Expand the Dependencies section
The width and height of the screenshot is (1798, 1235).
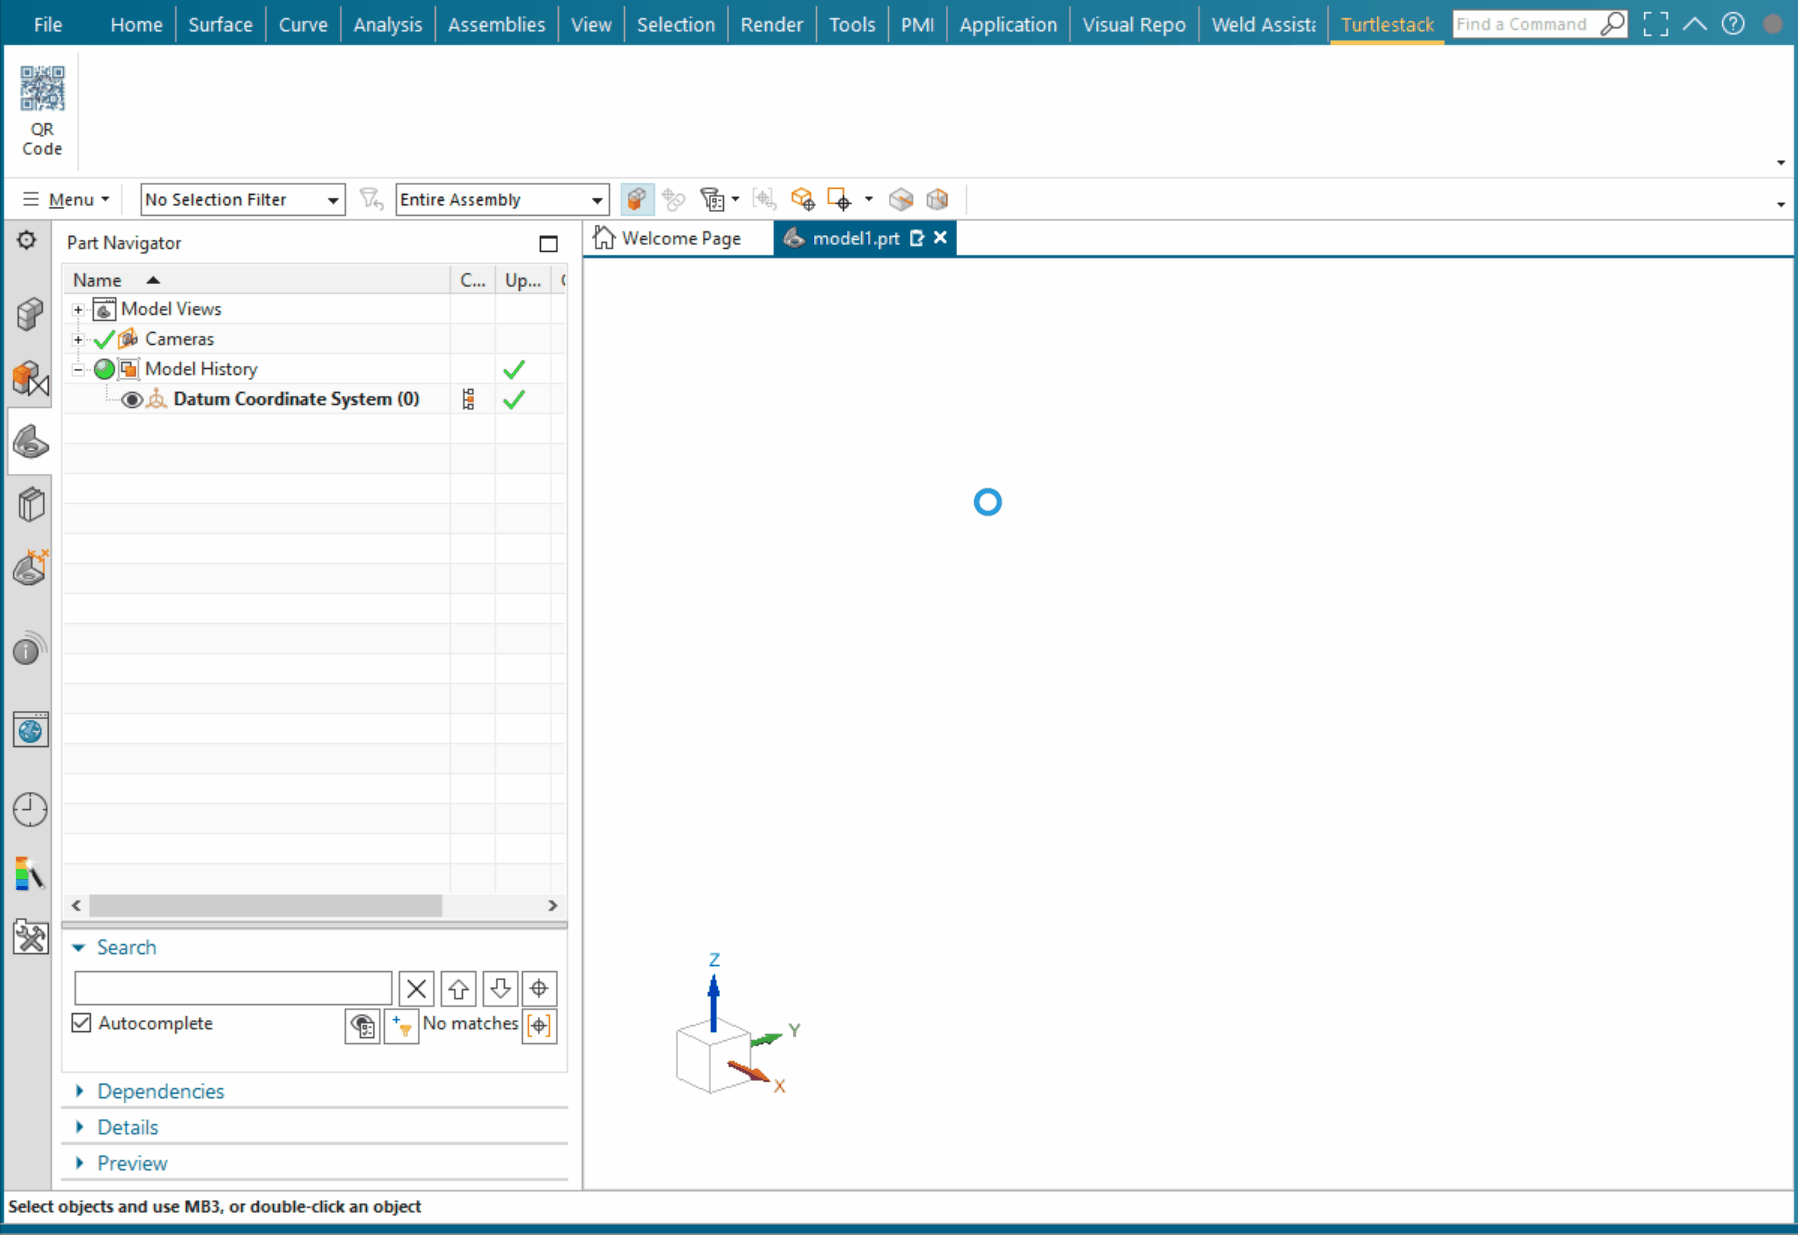(160, 1091)
